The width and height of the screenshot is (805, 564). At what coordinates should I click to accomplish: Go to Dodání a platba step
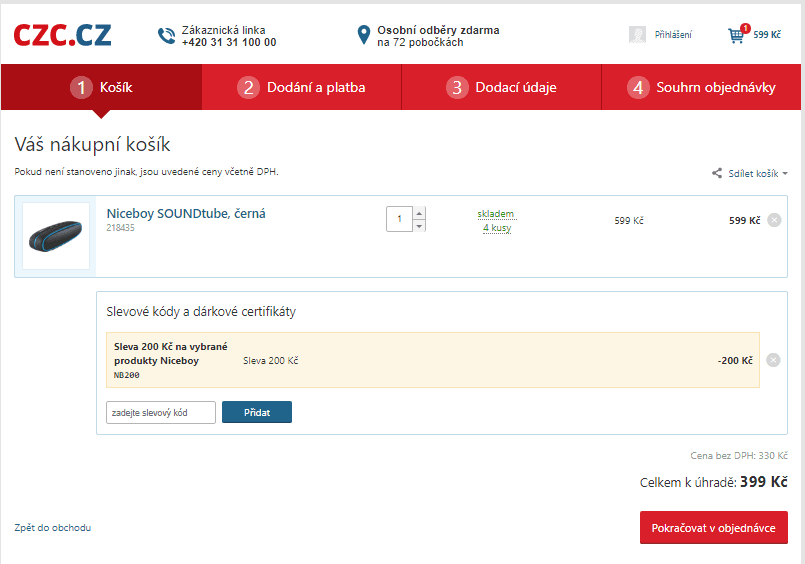[301, 87]
